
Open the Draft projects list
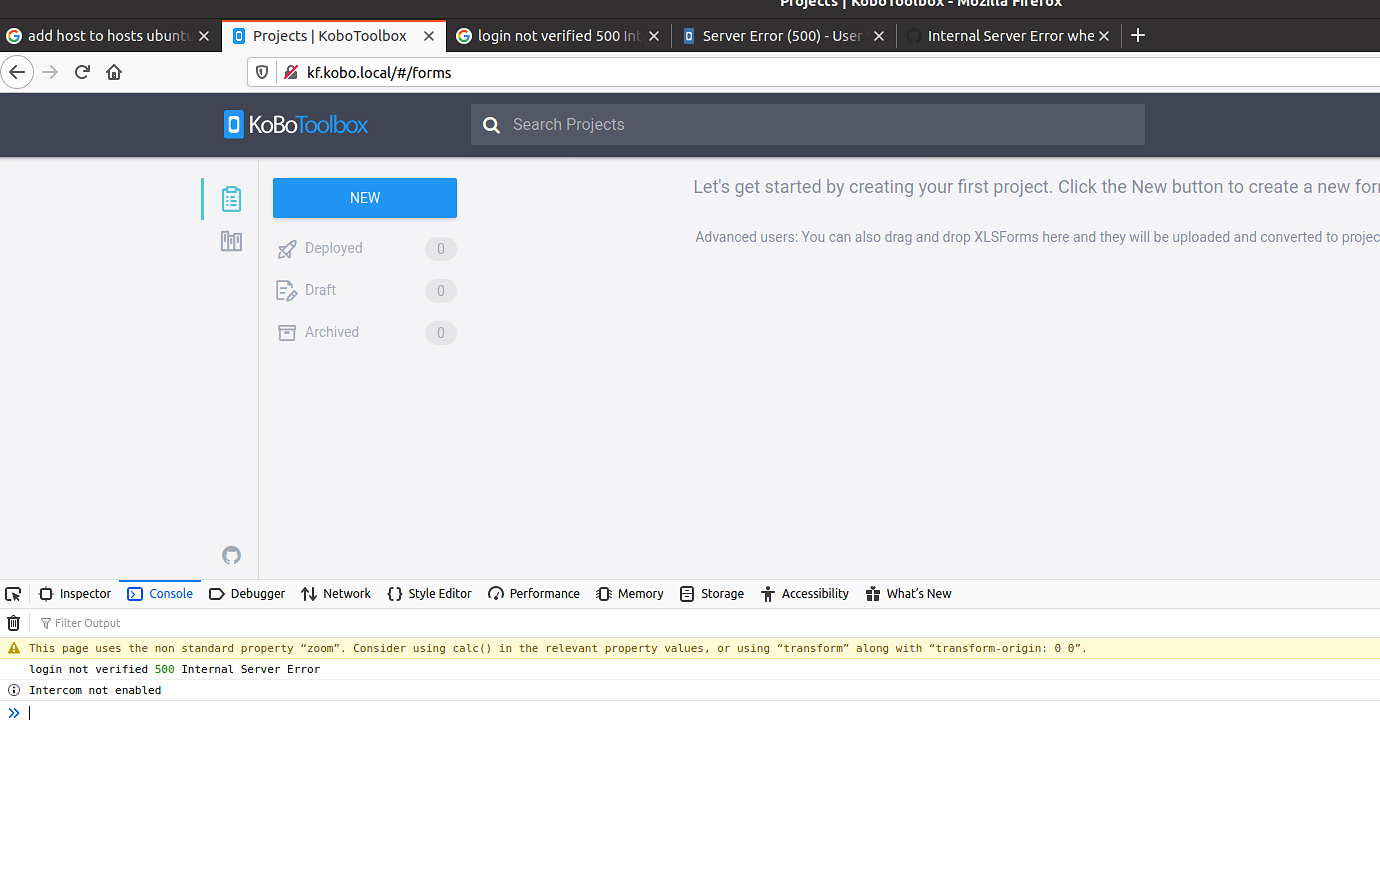coord(318,290)
